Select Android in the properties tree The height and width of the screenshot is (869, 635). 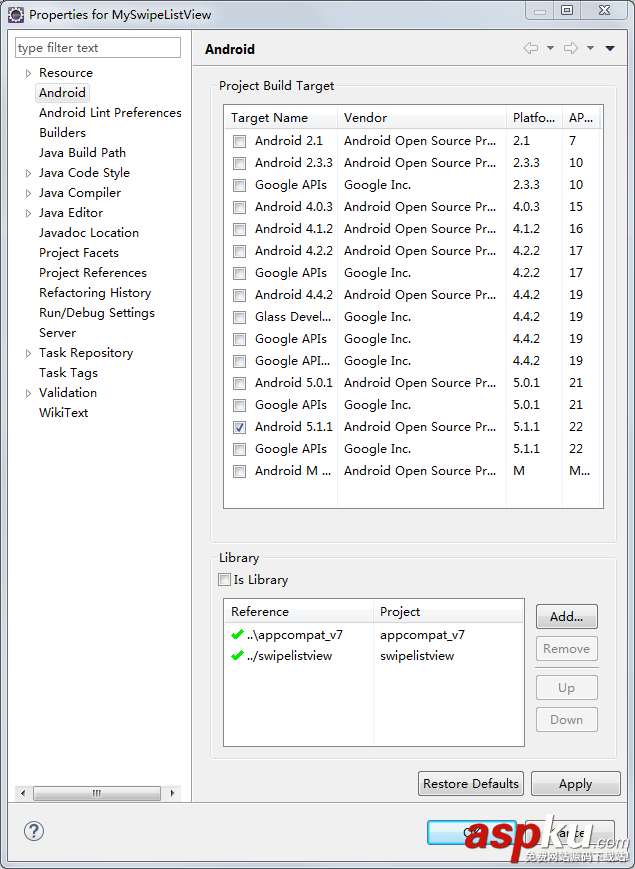[62, 93]
